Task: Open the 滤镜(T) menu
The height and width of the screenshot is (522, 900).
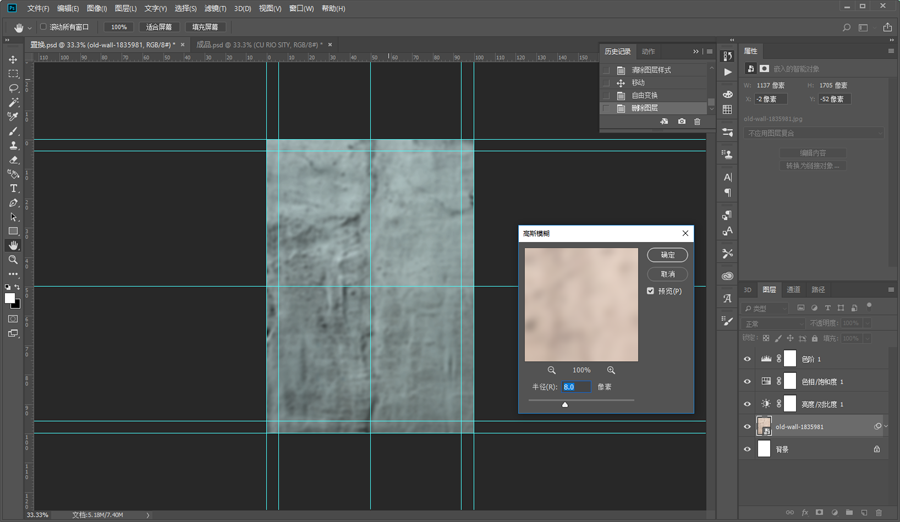Action: click(x=213, y=8)
